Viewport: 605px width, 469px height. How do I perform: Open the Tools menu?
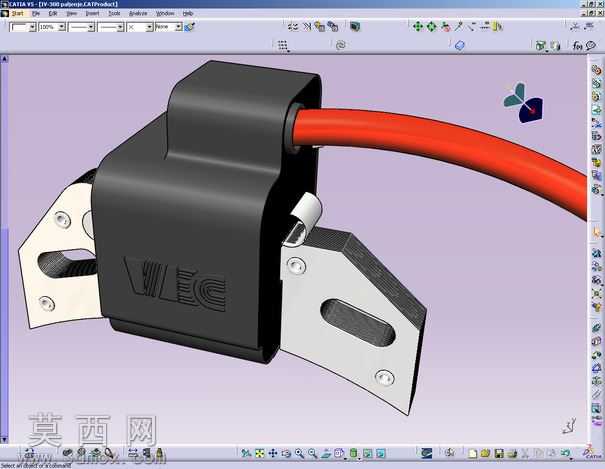(114, 13)
